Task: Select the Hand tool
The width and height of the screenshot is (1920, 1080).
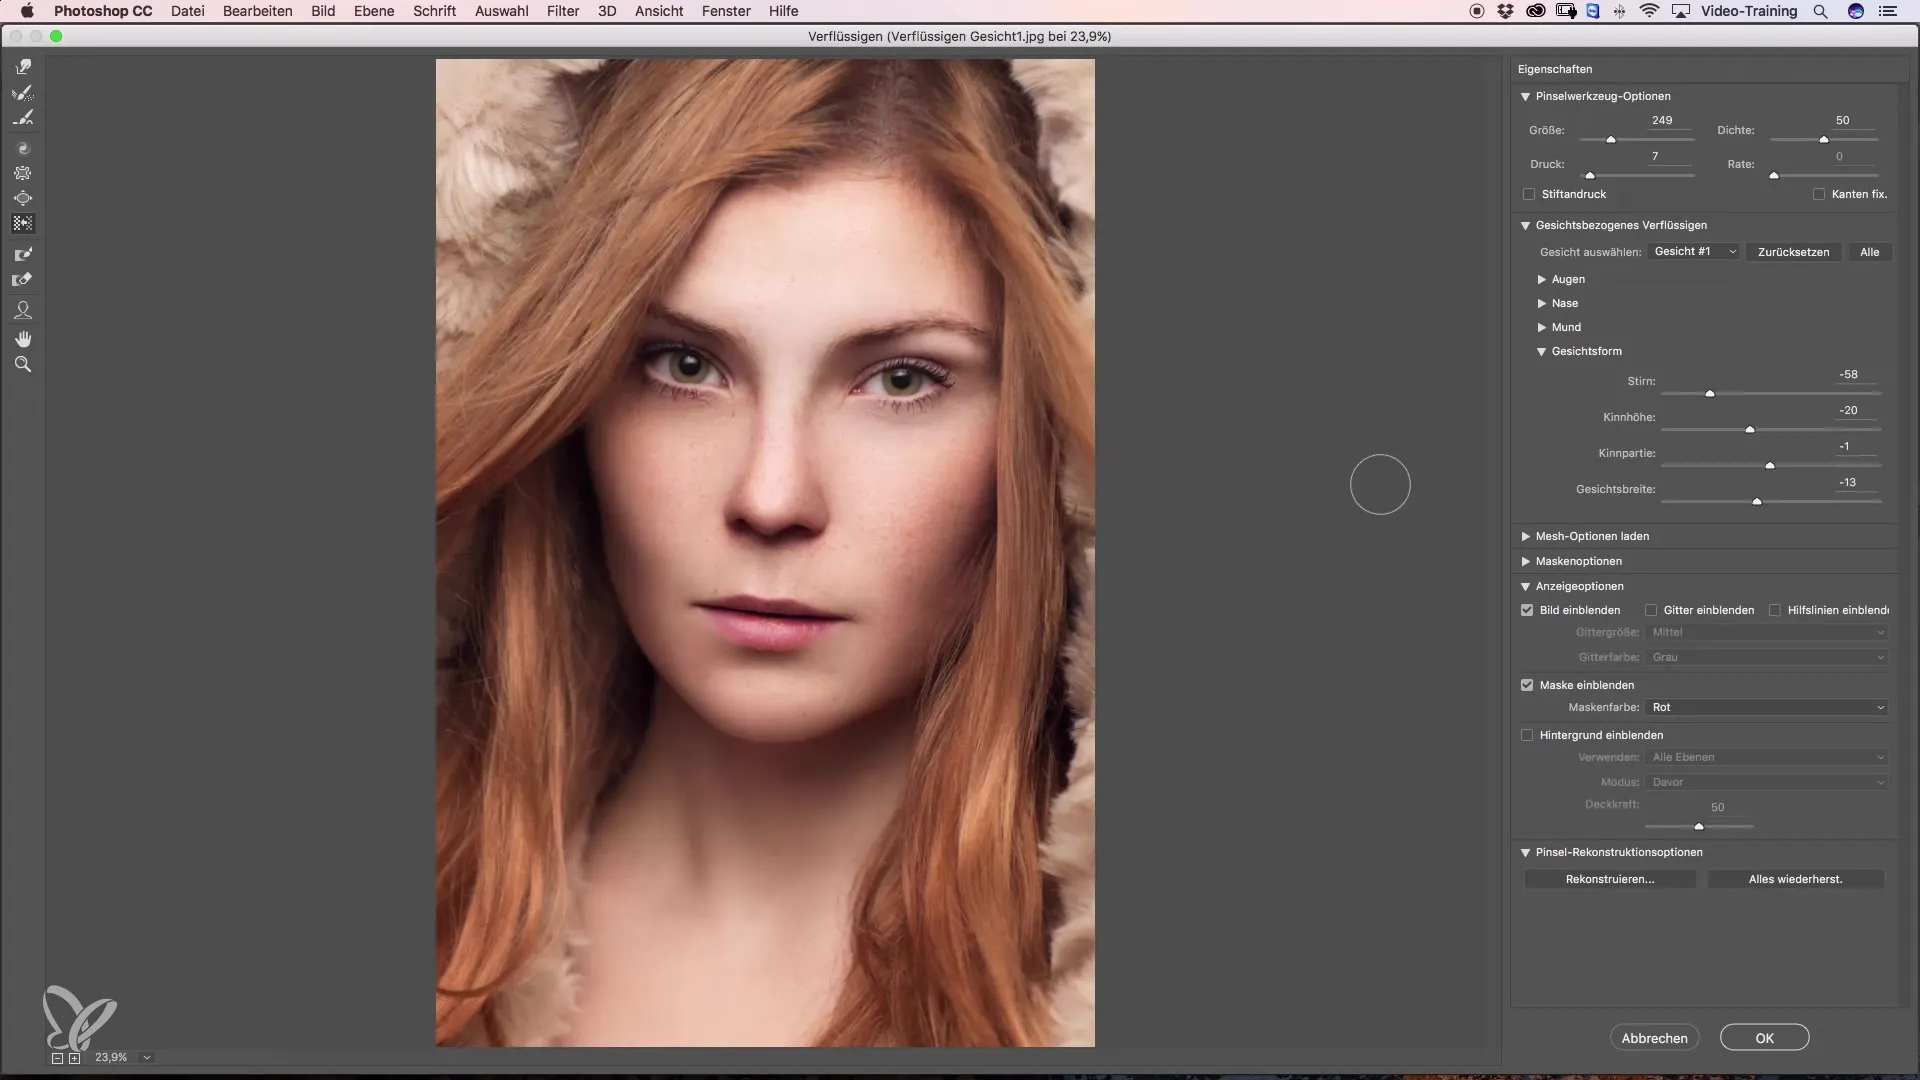Action: (x=23, y=339)
